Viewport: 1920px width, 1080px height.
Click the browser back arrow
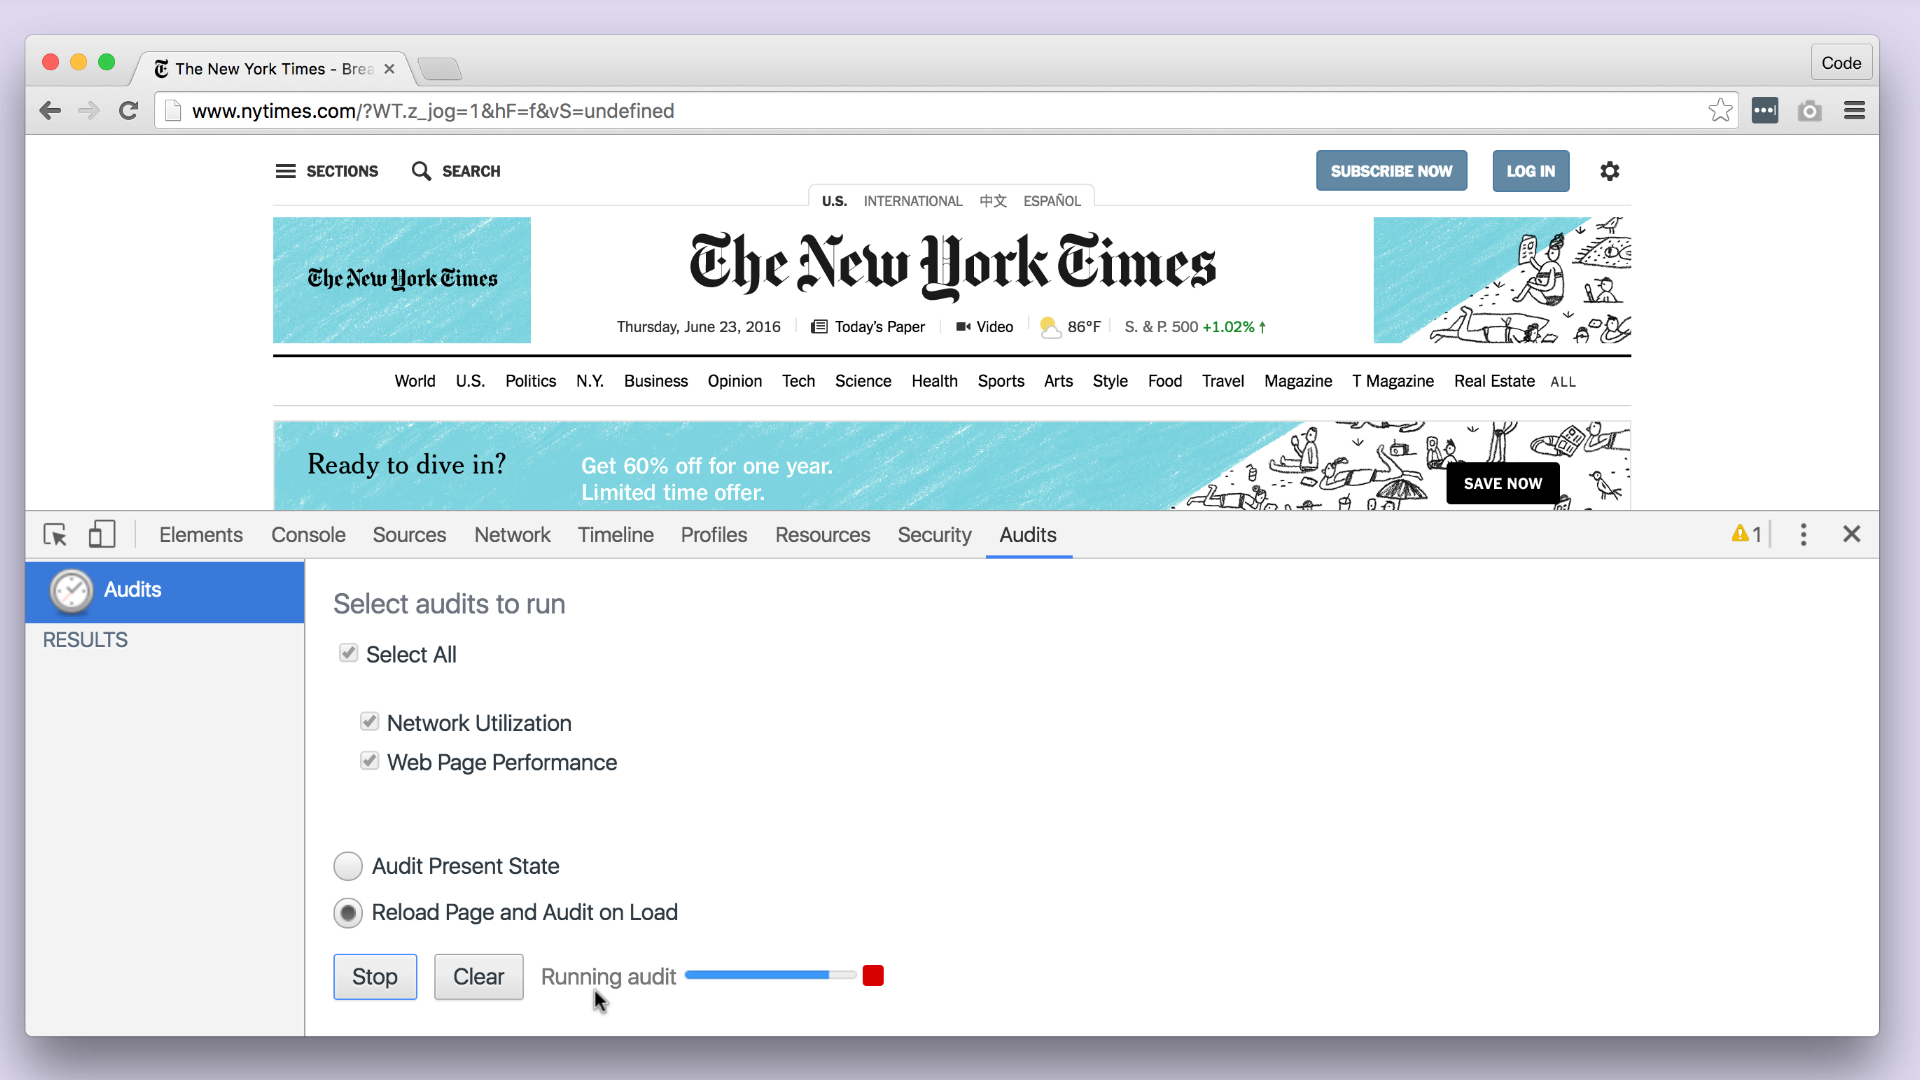pyautogui.click(x=50, y=111)
